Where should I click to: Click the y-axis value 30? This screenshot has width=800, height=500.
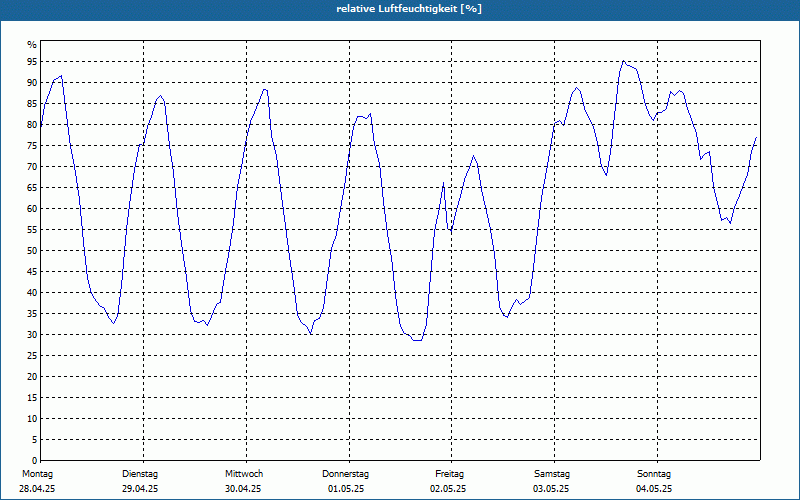click(x=32, y=335)
